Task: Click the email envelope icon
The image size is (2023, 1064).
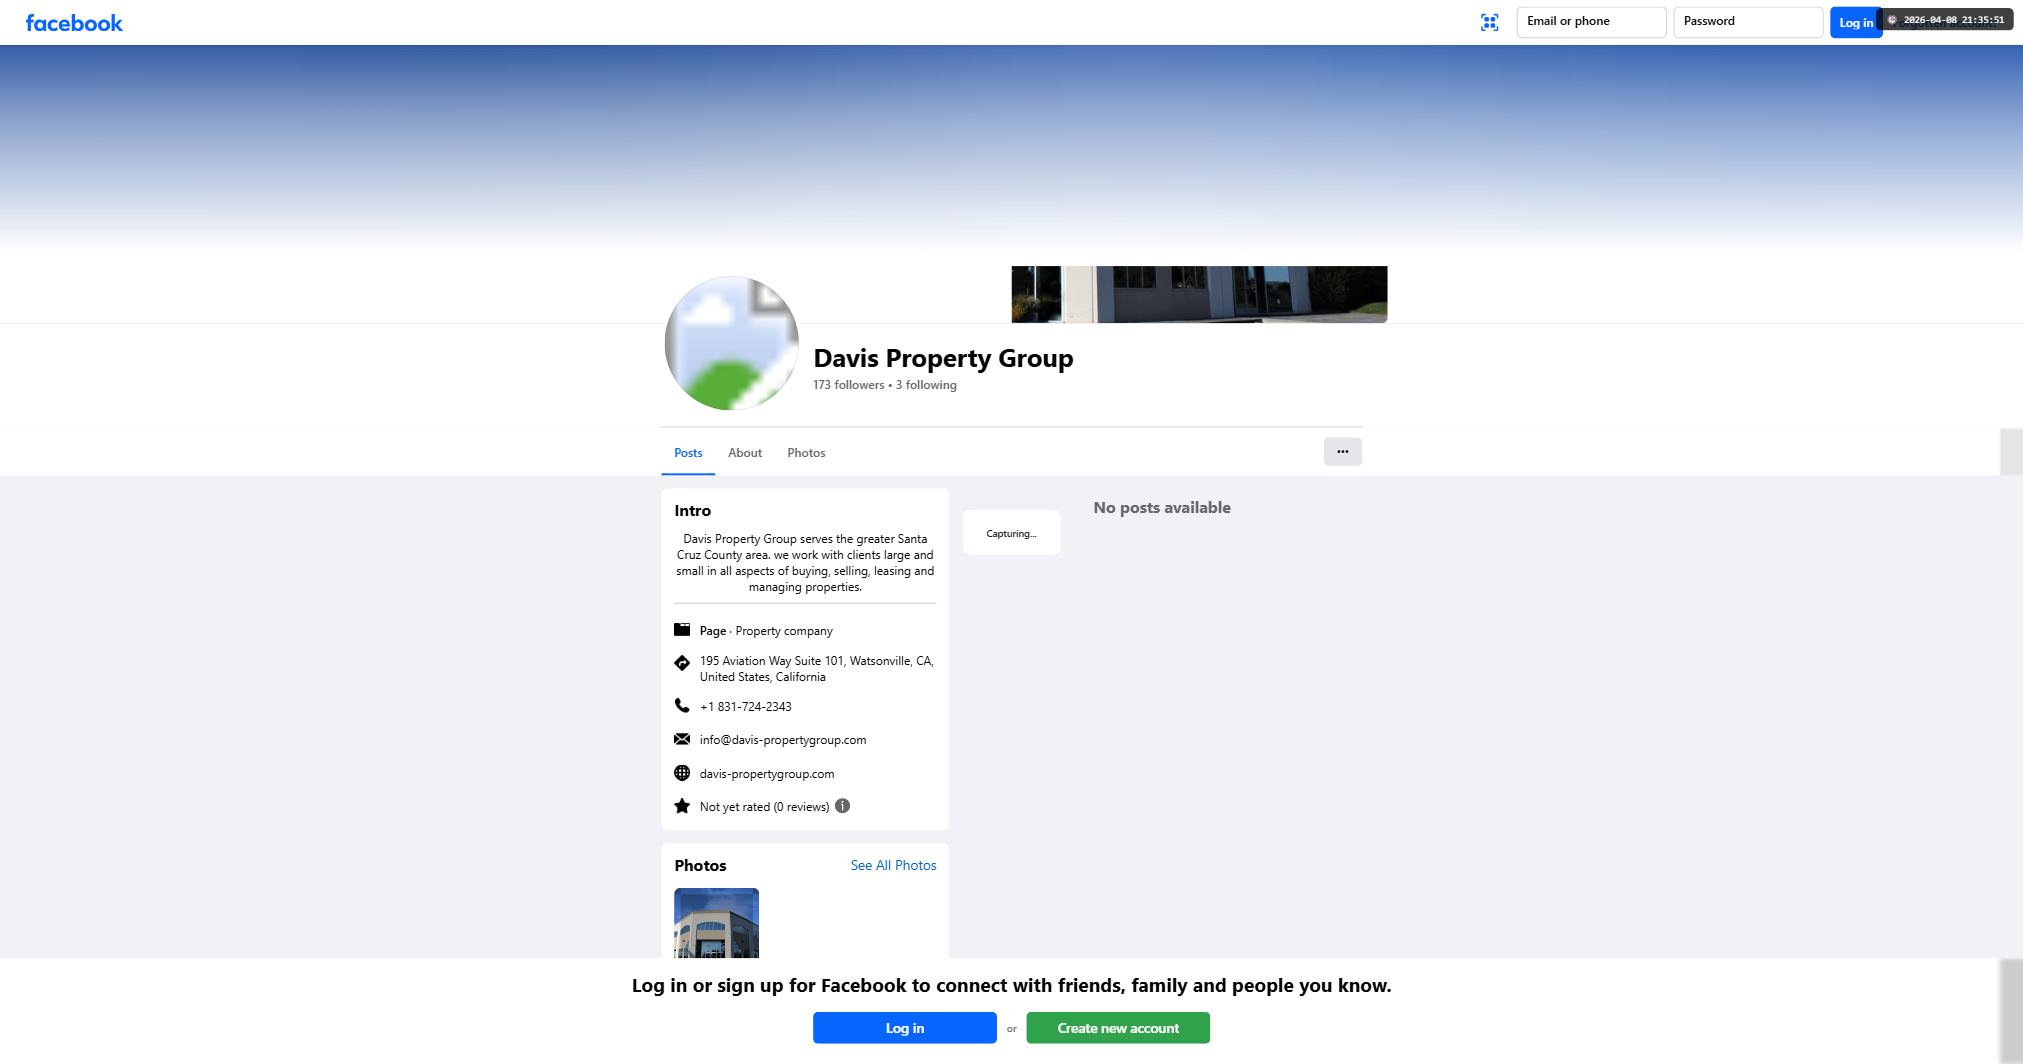Action: point(682,739)
